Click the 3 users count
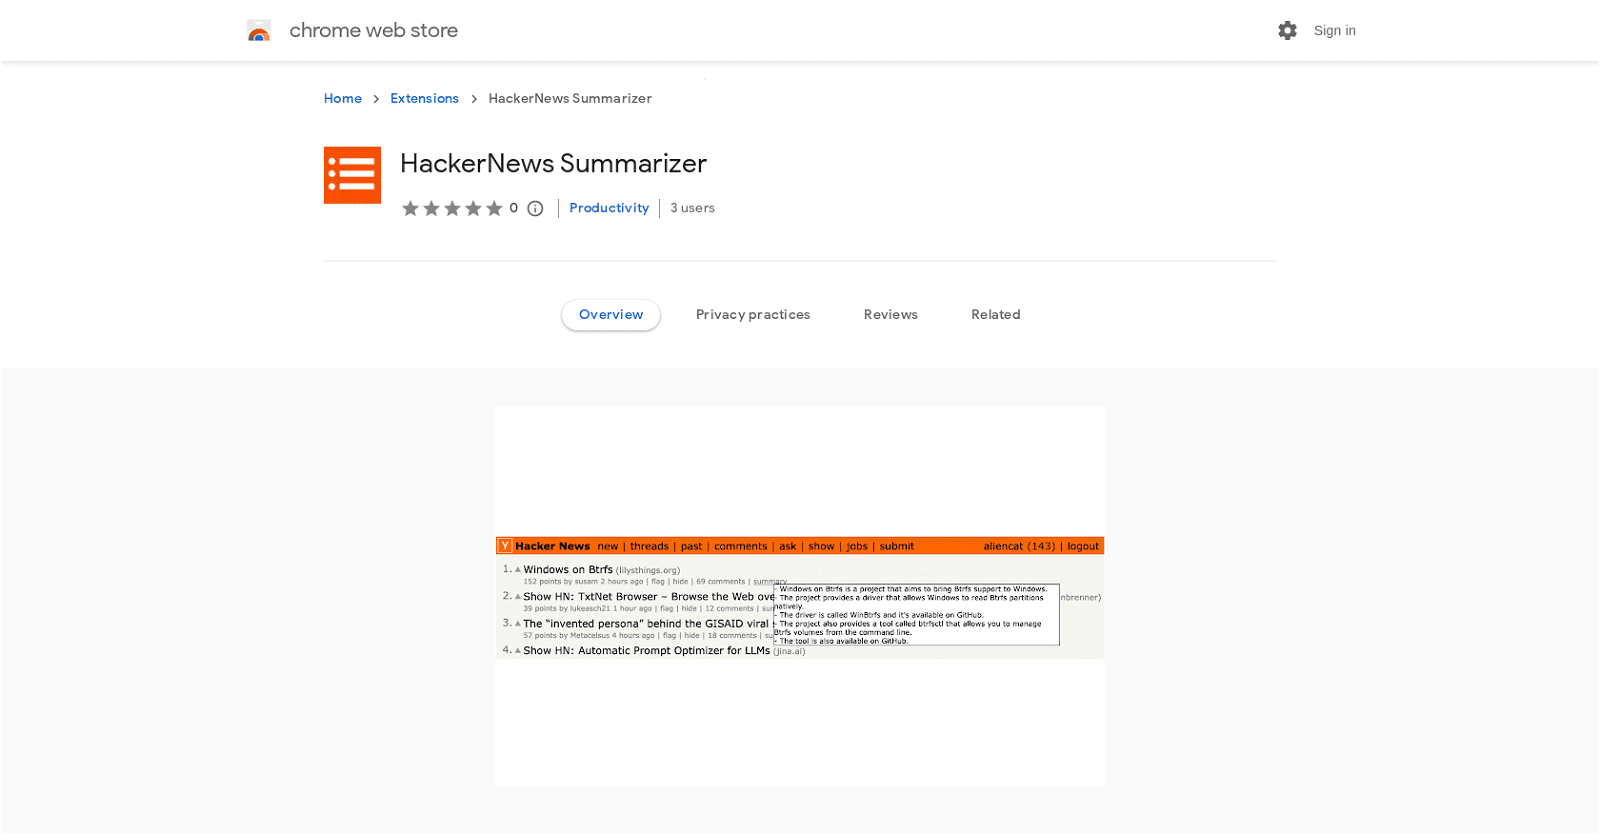 (692, 208)
